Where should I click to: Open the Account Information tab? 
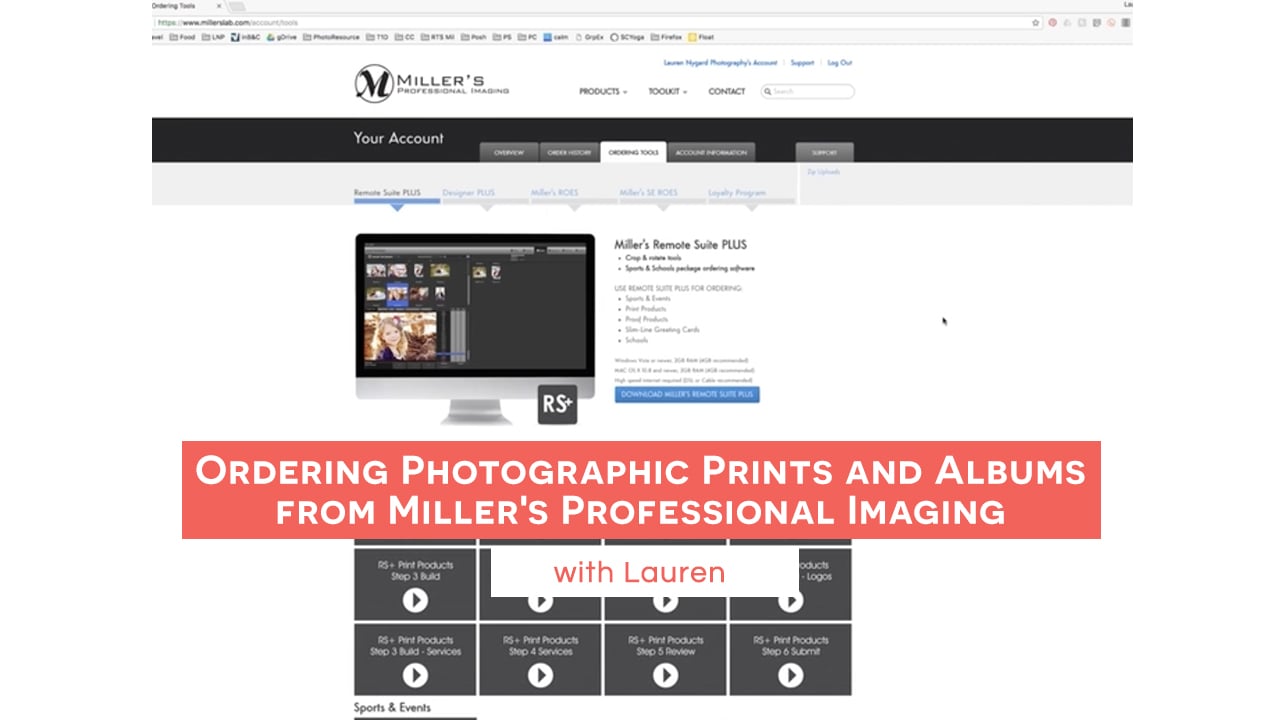coord(711,152)
